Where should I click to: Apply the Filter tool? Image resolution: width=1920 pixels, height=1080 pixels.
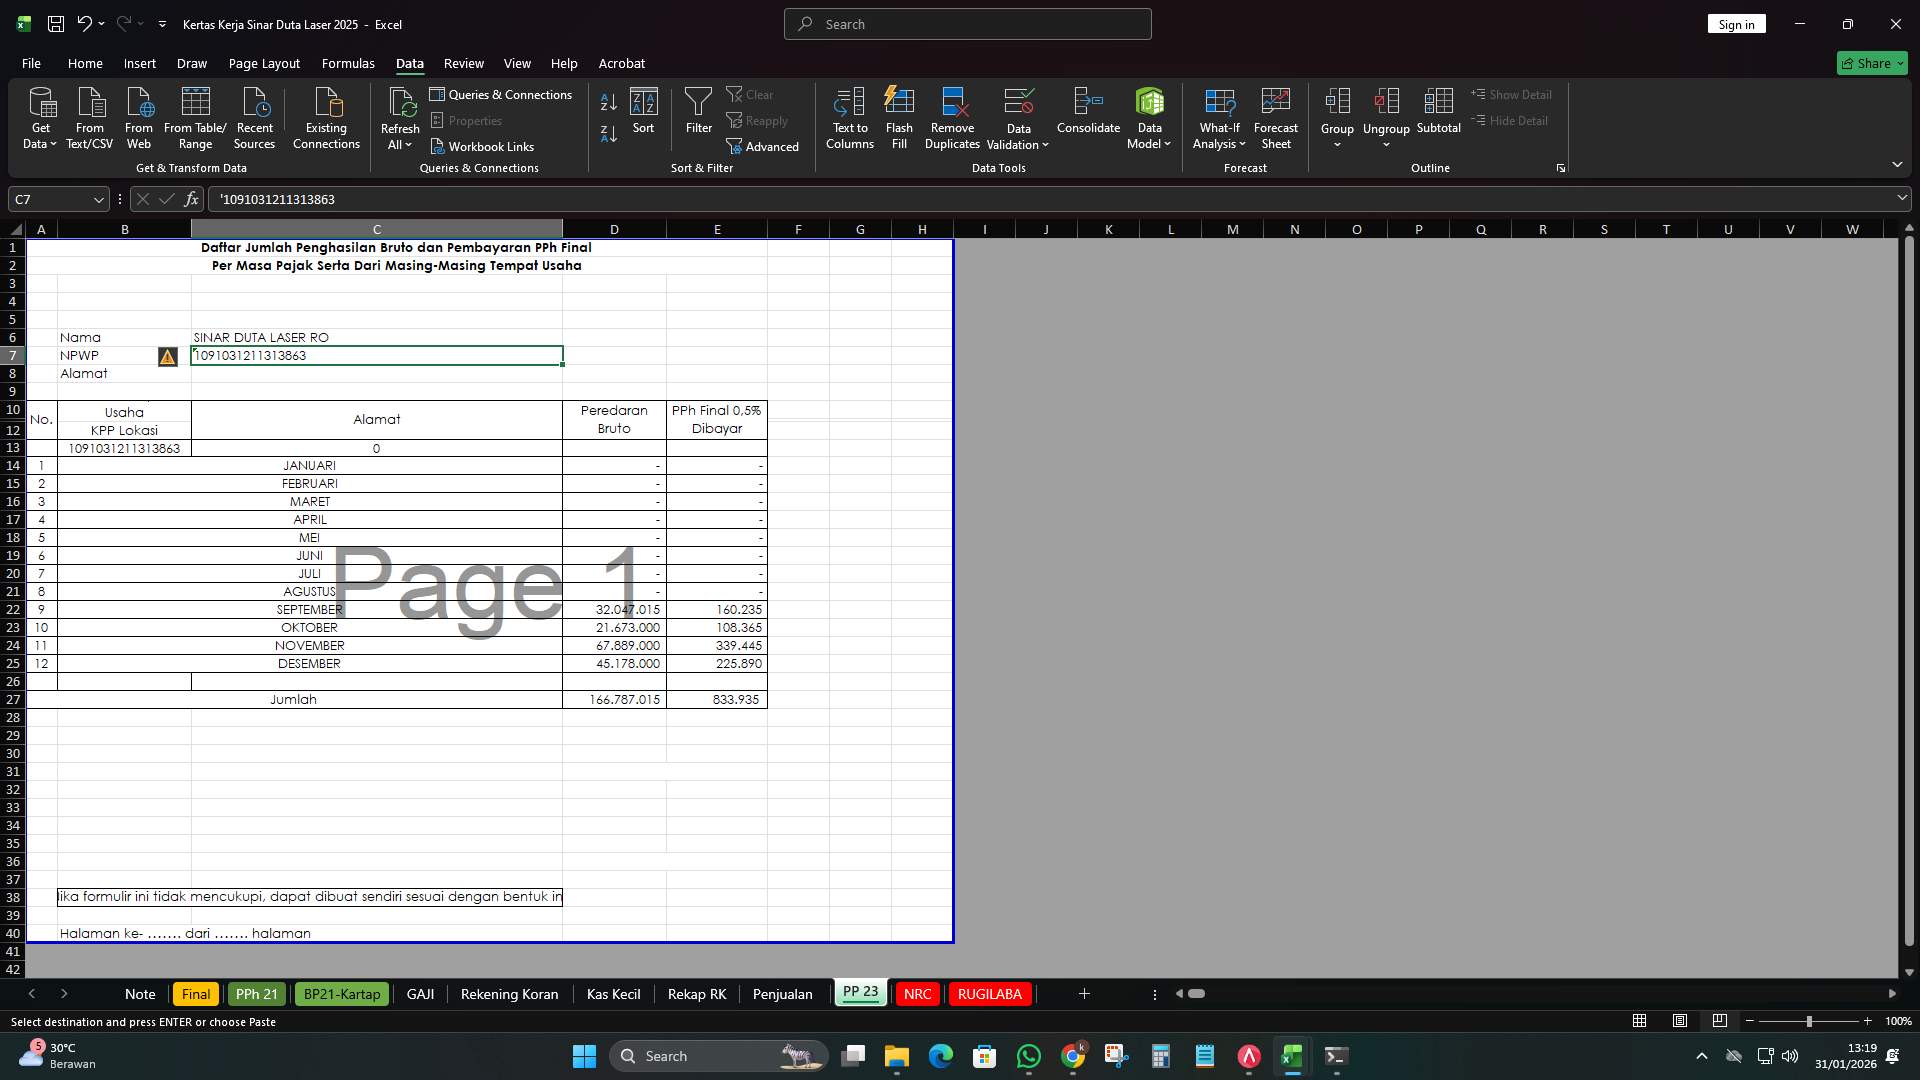(698, 110)
